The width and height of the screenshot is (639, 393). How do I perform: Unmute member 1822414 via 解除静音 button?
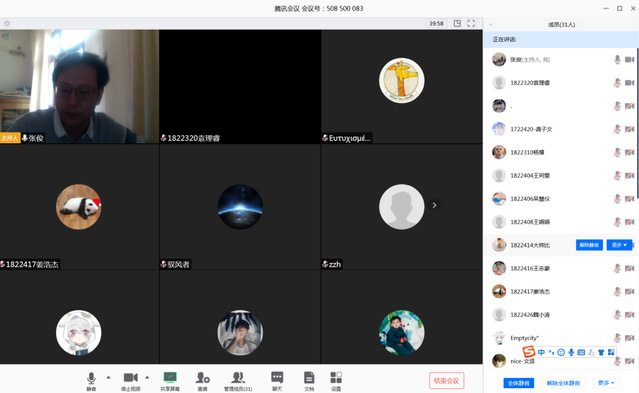[589, 245]
